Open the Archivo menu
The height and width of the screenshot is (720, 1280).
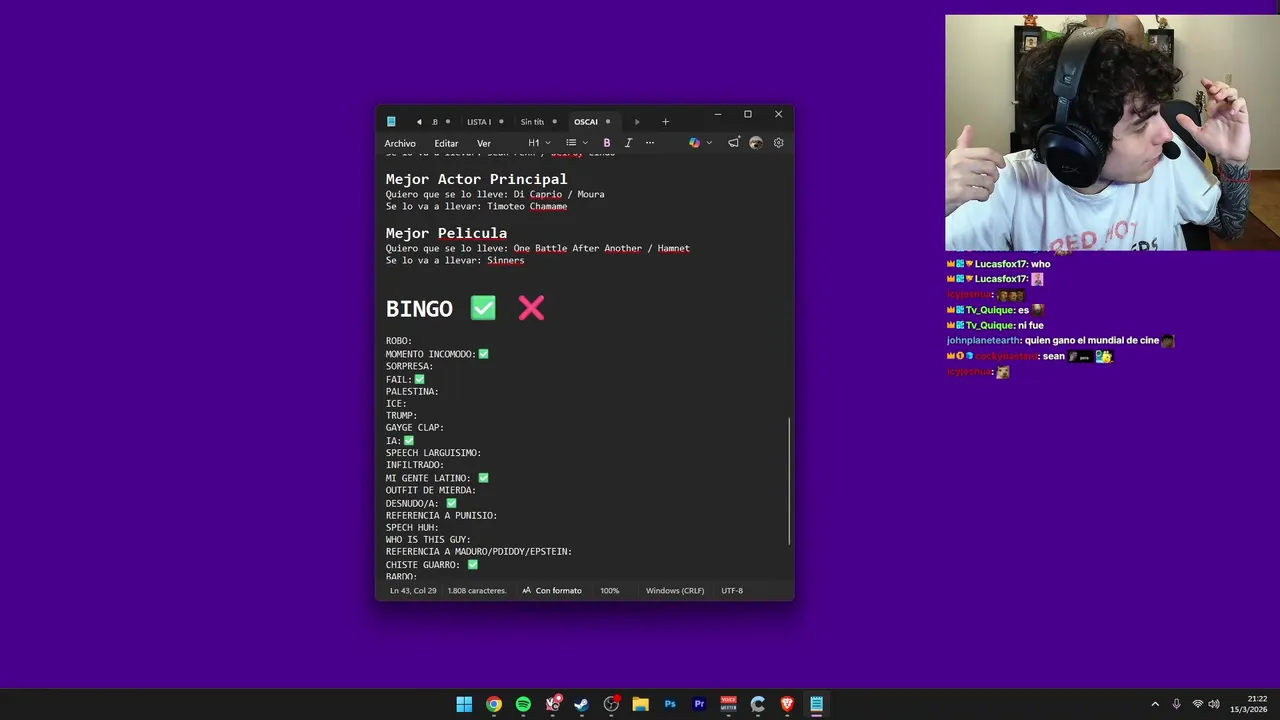click(x=400, y=144)
